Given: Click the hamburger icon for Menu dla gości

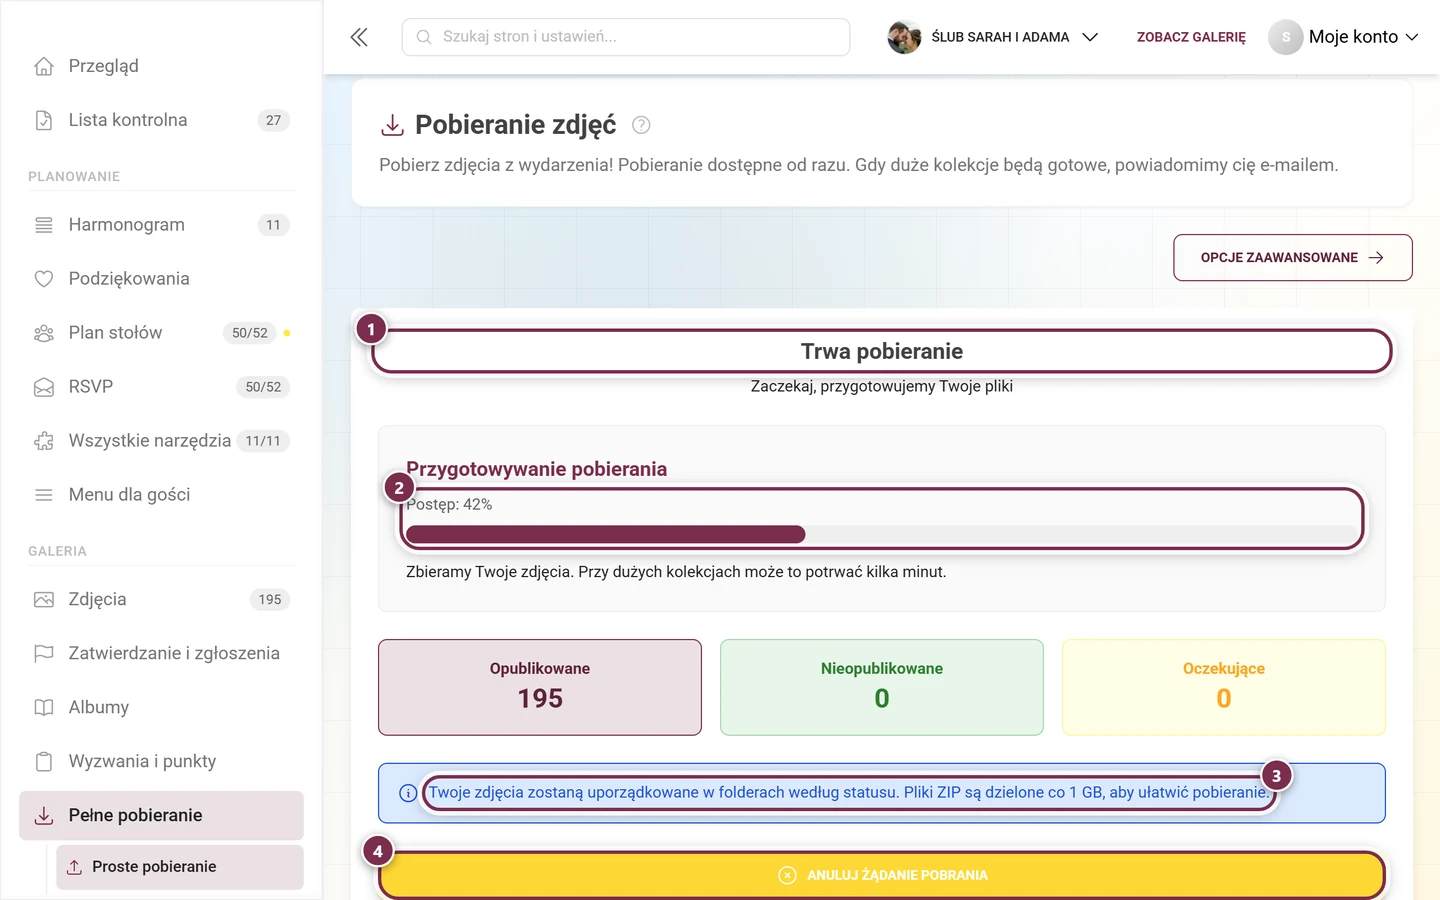Looking at the screenshot, I should 44,495.
